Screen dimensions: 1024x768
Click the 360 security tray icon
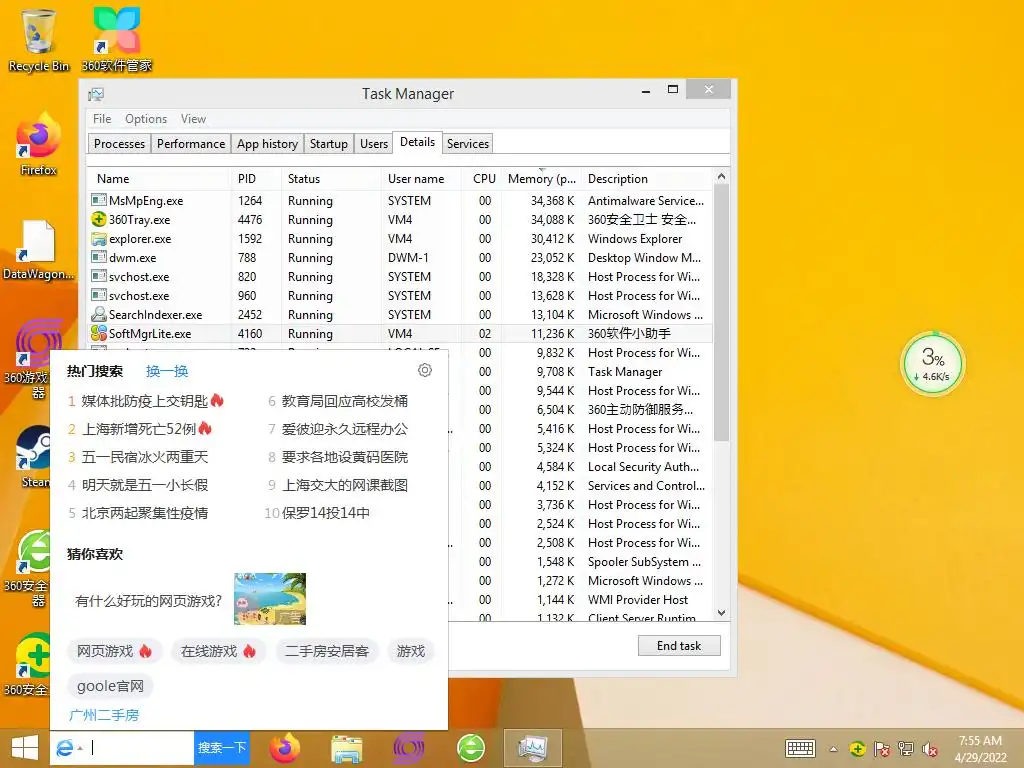857,749
